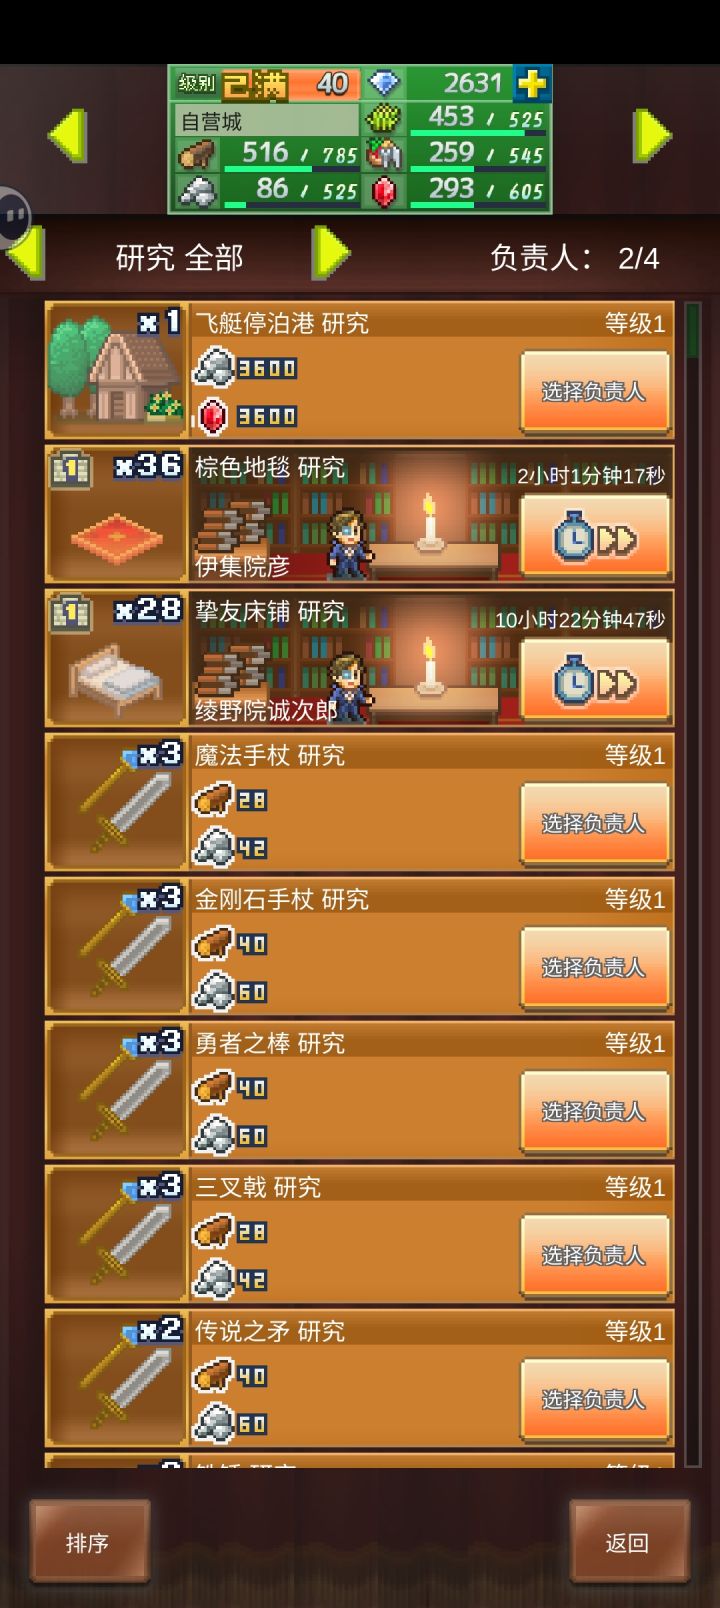720x1608 pixels.
Task: Choose a leader for 飞艇停泊港 research
Action: [x=595, y=391]
